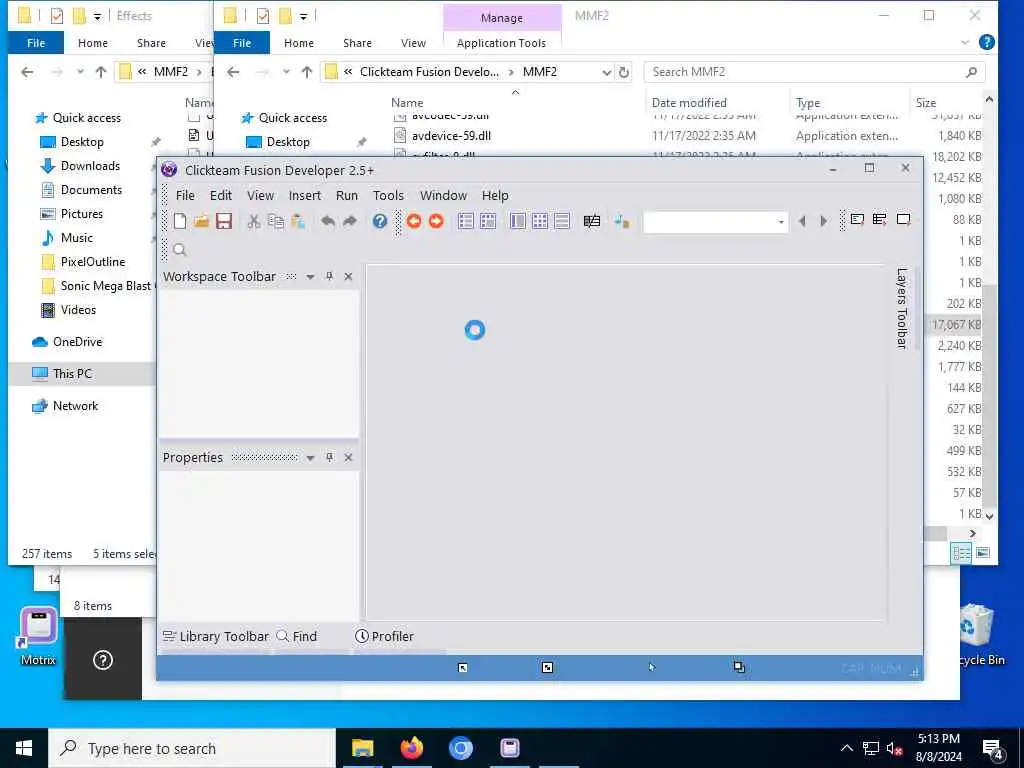Show hidden system tray icons
The height and width of the screenshot is (768, 1024).
[x=846, y=748]
